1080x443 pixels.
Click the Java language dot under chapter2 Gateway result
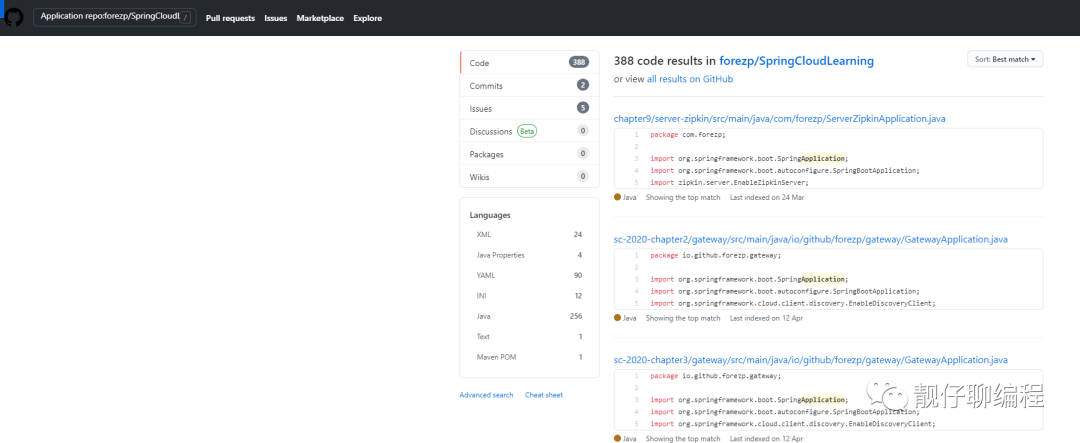point(618,318)
